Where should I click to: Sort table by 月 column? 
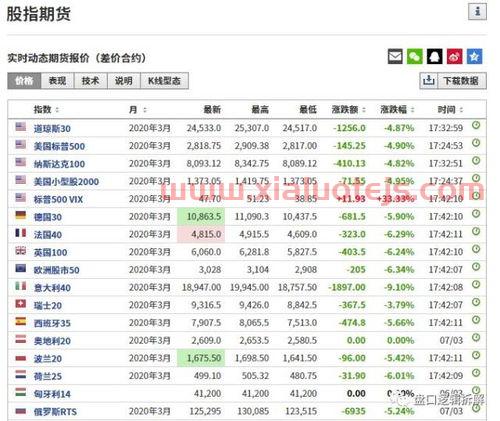138,109
